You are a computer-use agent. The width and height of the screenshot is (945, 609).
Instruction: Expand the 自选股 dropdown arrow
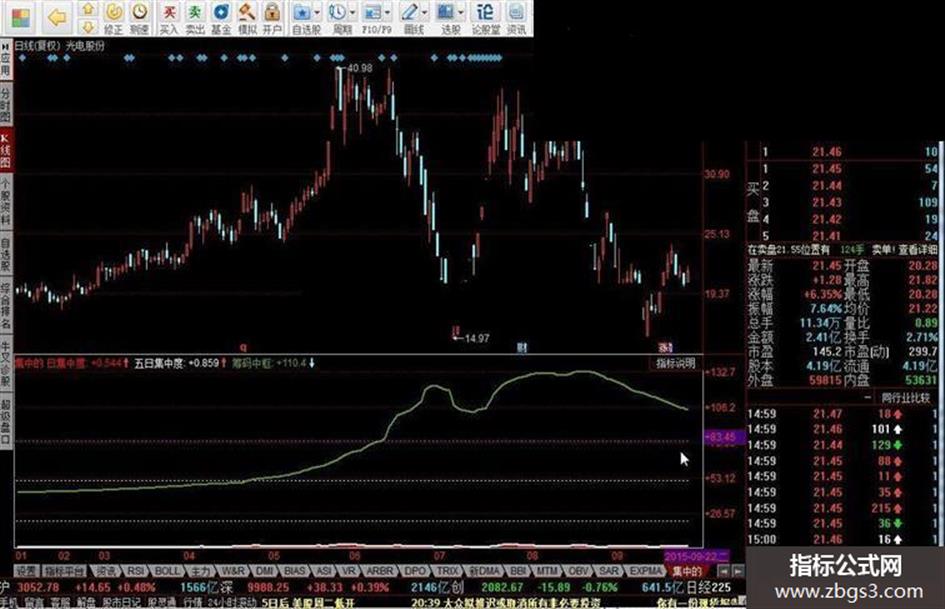coord(317,12)
